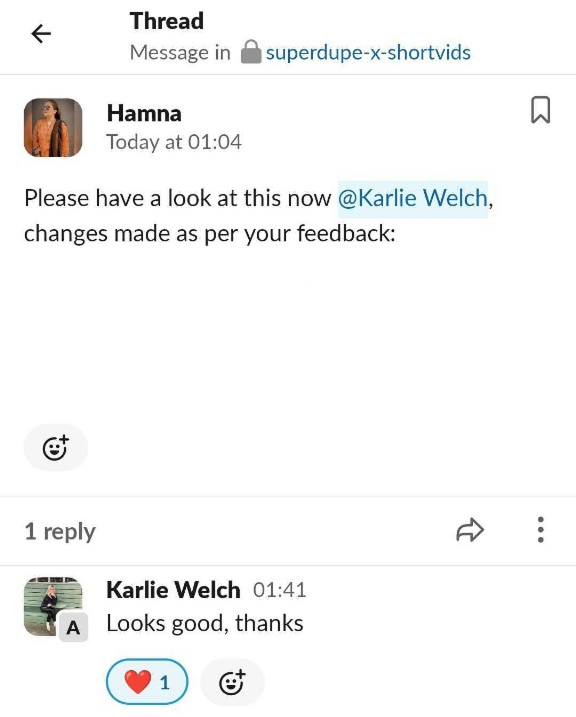Viewport: 576px width, 717px height.
Task: Click the 'Today at 01:04' timestamp
Action: (174, 142)
